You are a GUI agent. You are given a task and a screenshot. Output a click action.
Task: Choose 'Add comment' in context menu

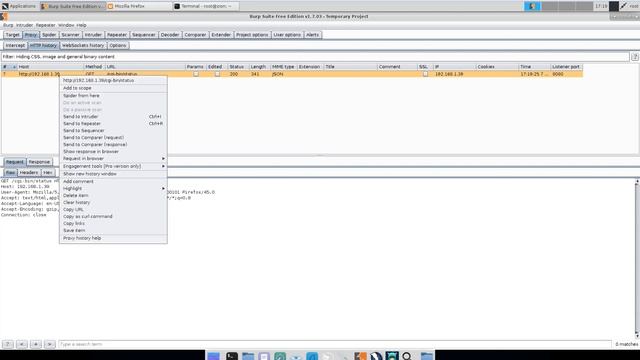(113, 181)
